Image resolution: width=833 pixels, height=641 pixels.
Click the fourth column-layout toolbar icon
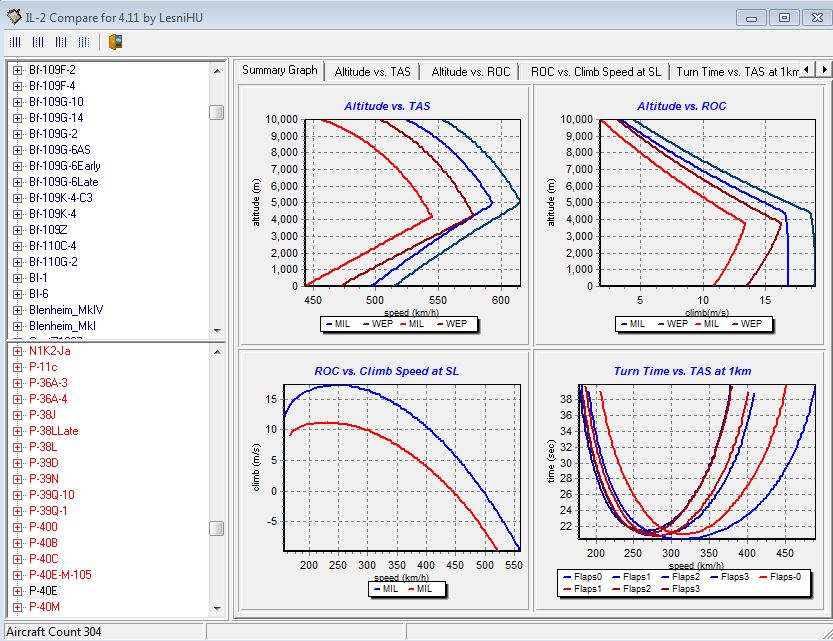[x=84, y=42]
